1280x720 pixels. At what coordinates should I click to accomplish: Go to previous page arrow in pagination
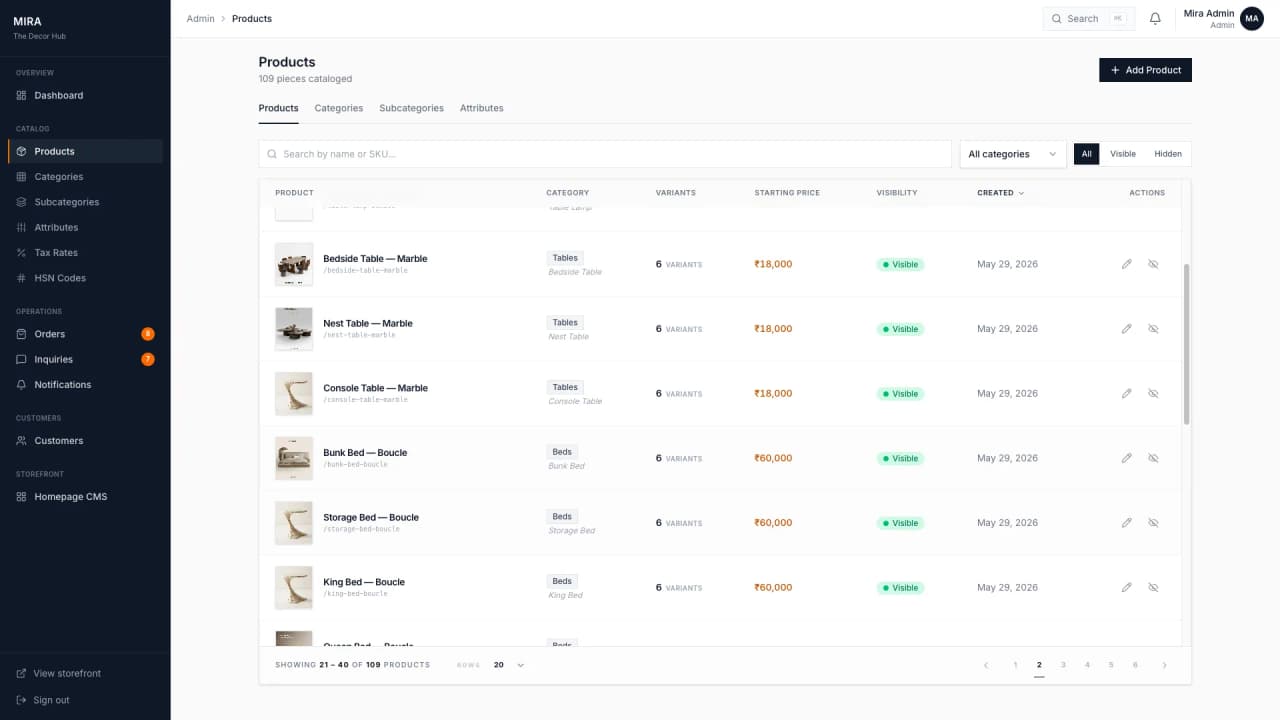point(986,665)
